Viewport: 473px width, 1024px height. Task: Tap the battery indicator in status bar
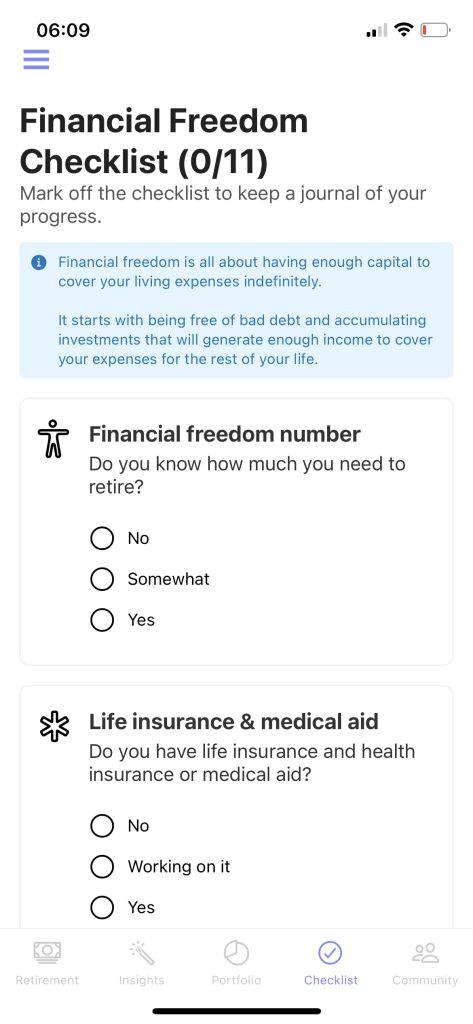[435, 30]
